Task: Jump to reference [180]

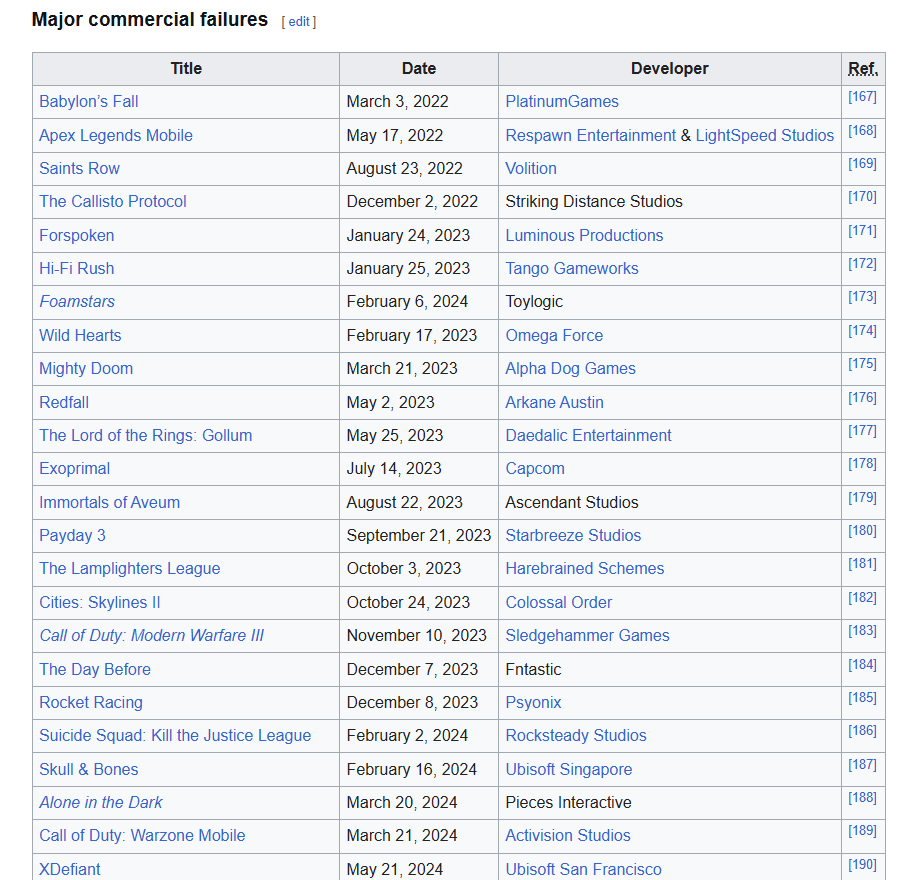Action: [x=862, y=531]
